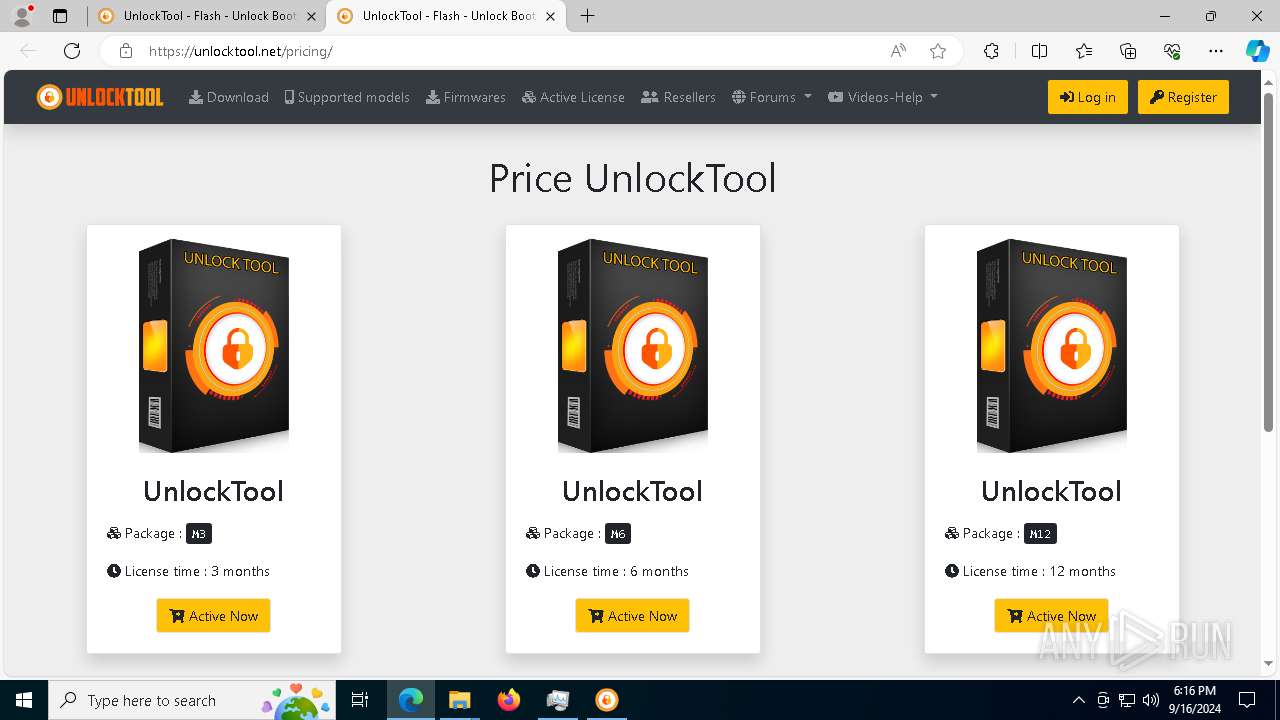The width and height of the screenshot is (1280, 720).
Task: Open Active License page
Action: (x=573, y=97)
